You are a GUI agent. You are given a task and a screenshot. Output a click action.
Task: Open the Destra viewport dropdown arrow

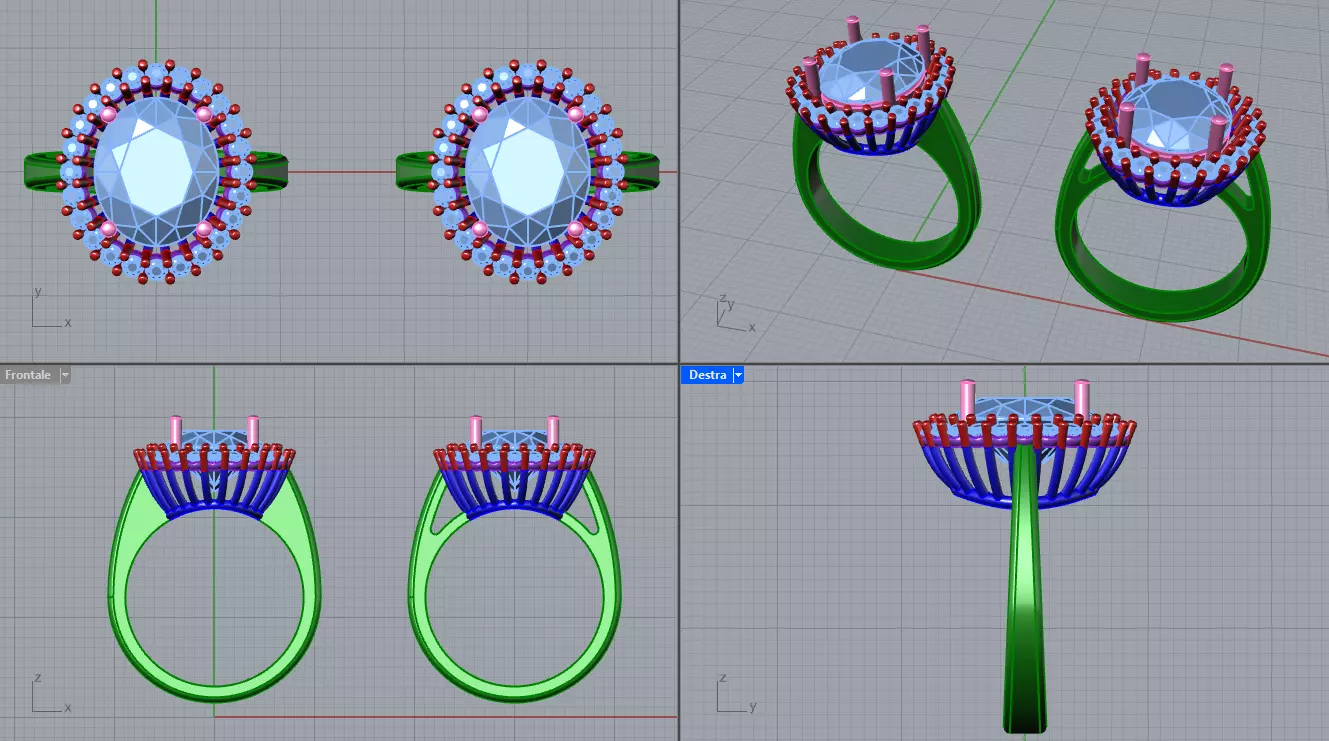pos(739,375)
